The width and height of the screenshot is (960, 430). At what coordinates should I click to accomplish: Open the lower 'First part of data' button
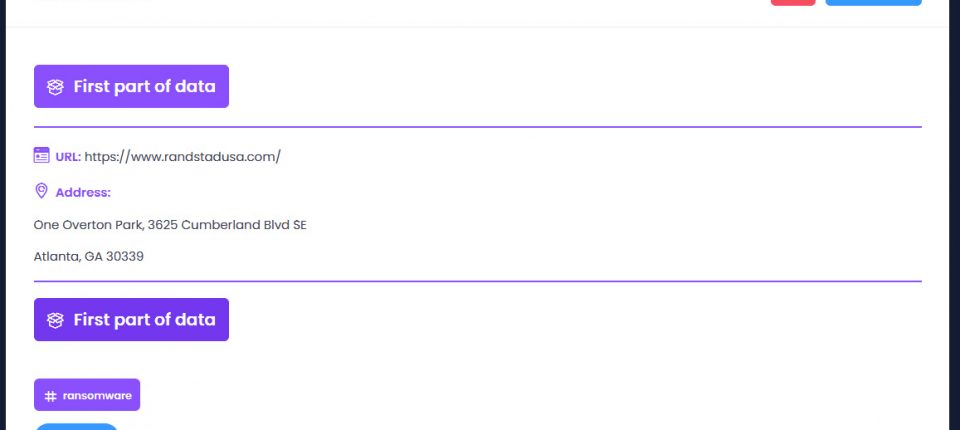[x=131, y=320]
